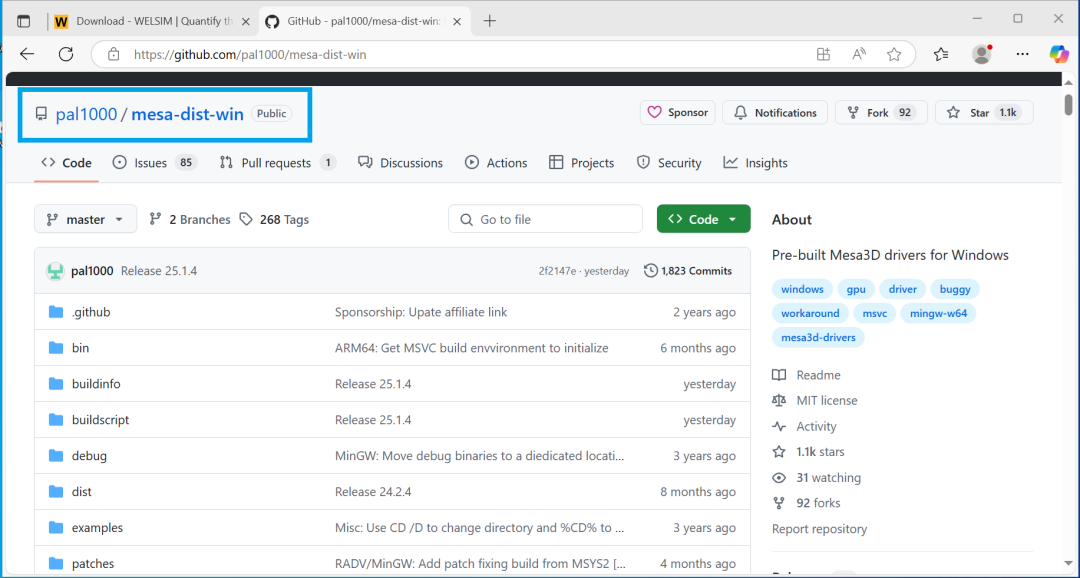Switch to the Issues tab
Image resolution: width=1080 pixels, height=578 pixels.
click(155, 163)
